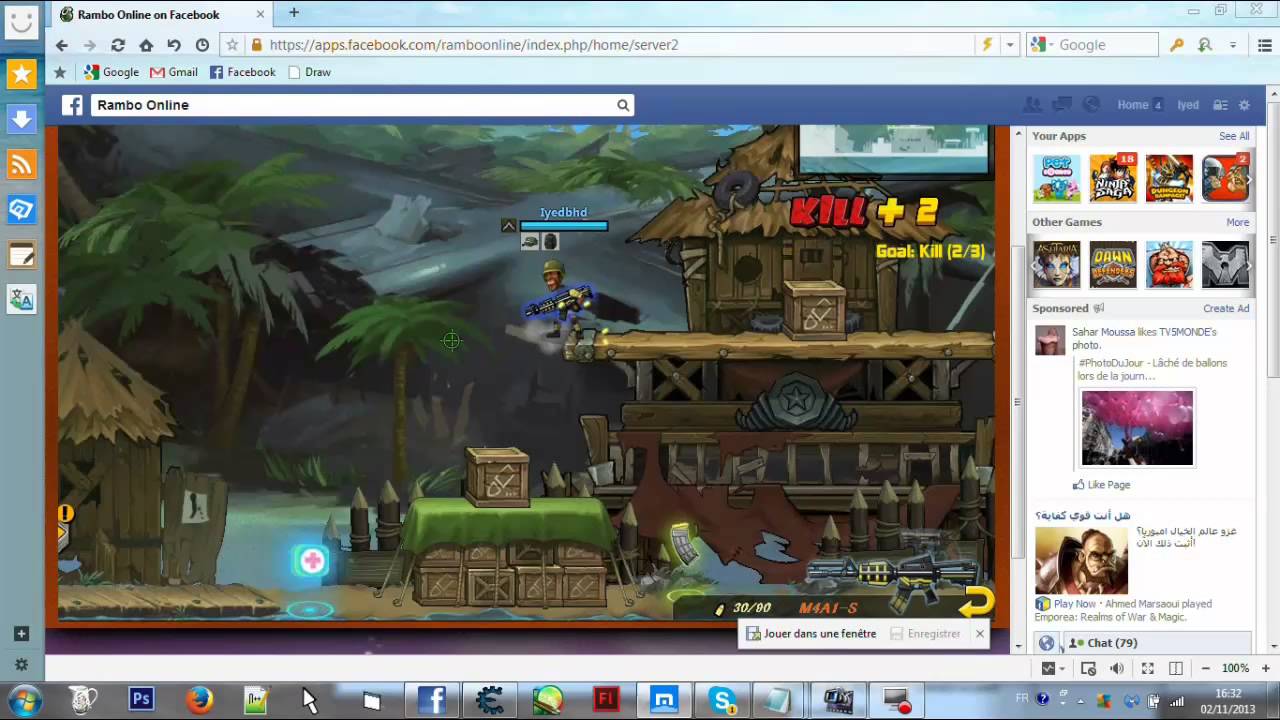Open Facebook friend requests icon
The height and width of the screenshot is (720, 1280).
point(1033,105)
